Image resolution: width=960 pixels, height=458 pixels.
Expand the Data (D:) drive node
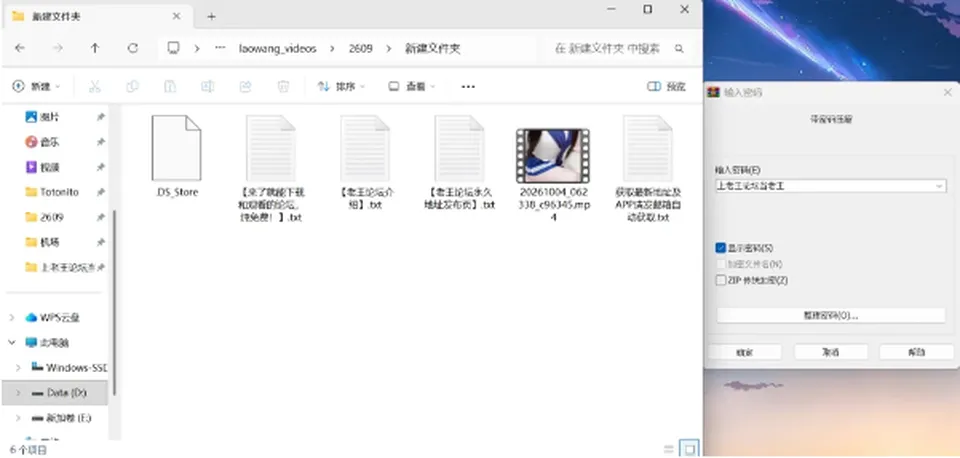19,392
